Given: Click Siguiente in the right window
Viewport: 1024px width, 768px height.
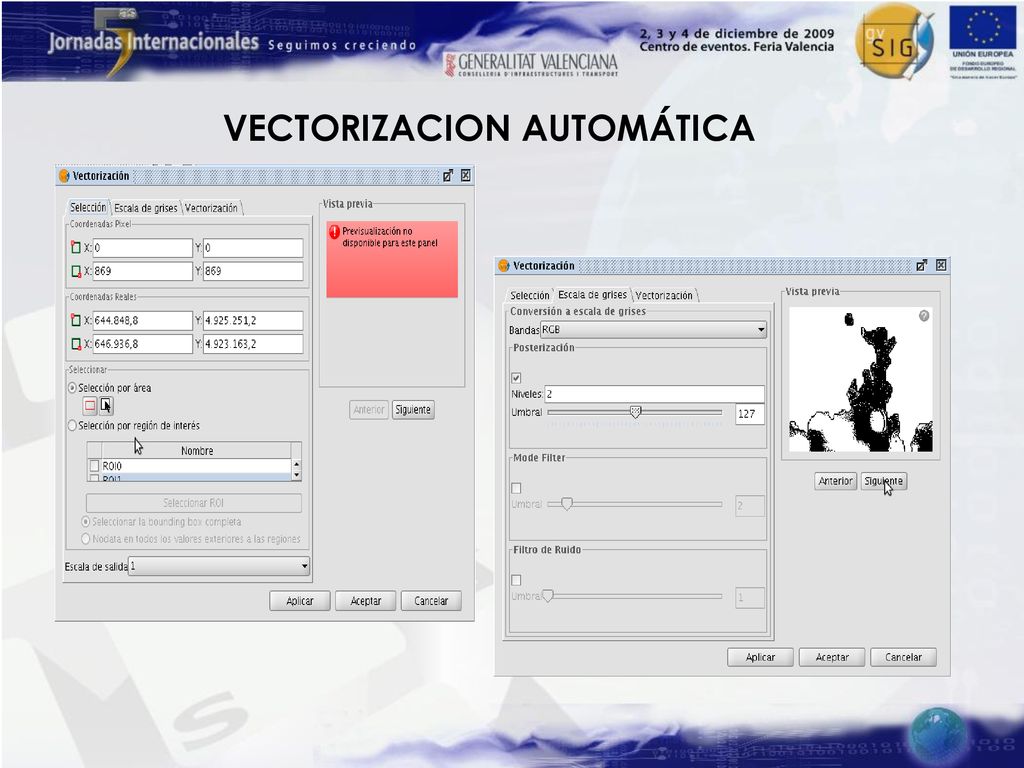Looking at the screenshot, I should [x=884, y=481].
